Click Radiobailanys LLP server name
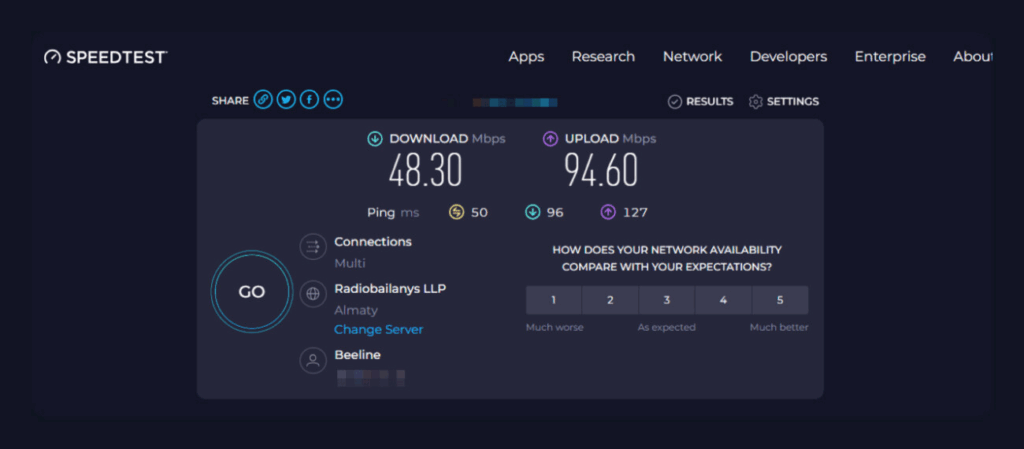The image size is (1024, 449). point(391,288)
